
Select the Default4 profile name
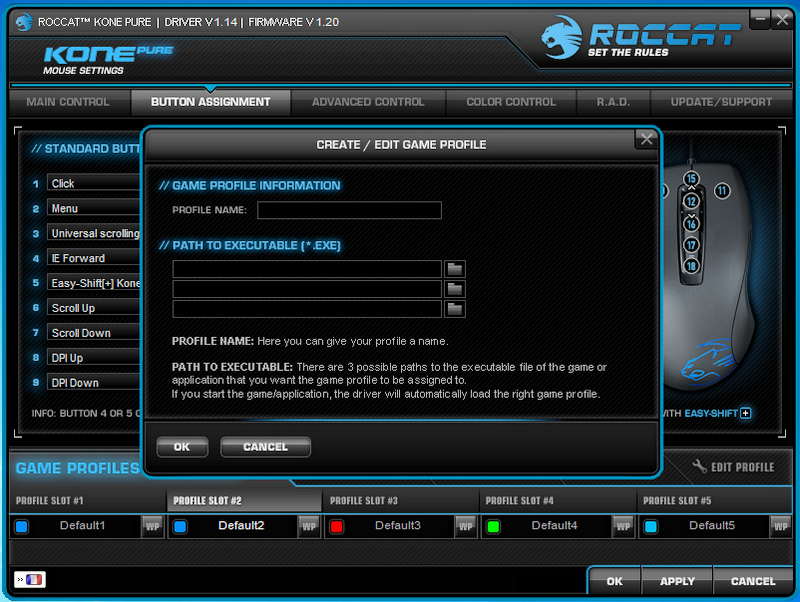tap(555, 525)
